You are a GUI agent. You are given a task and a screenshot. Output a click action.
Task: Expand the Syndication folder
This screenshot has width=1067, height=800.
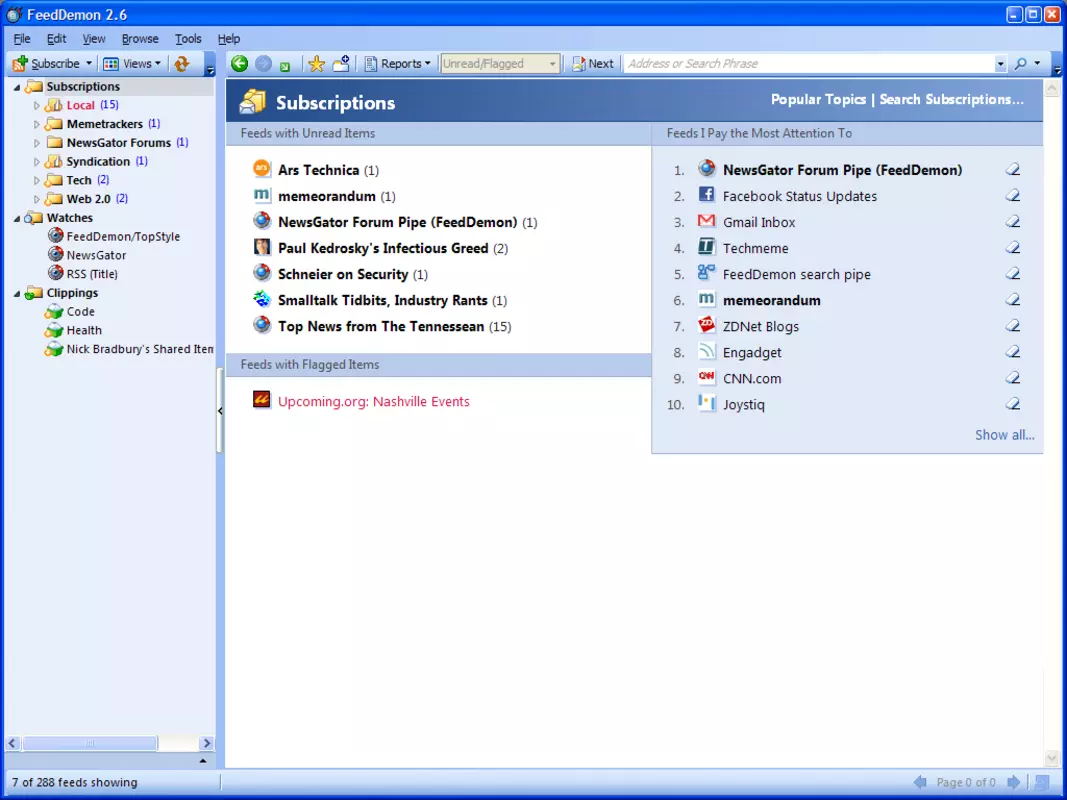coord(37,161)
